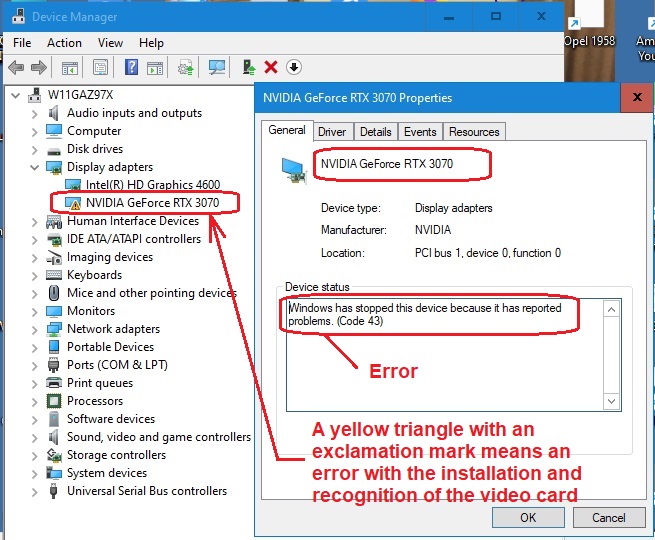This screenshot has height=540, width=655.
Task: Open the Action menu
Action: point(64,43)
